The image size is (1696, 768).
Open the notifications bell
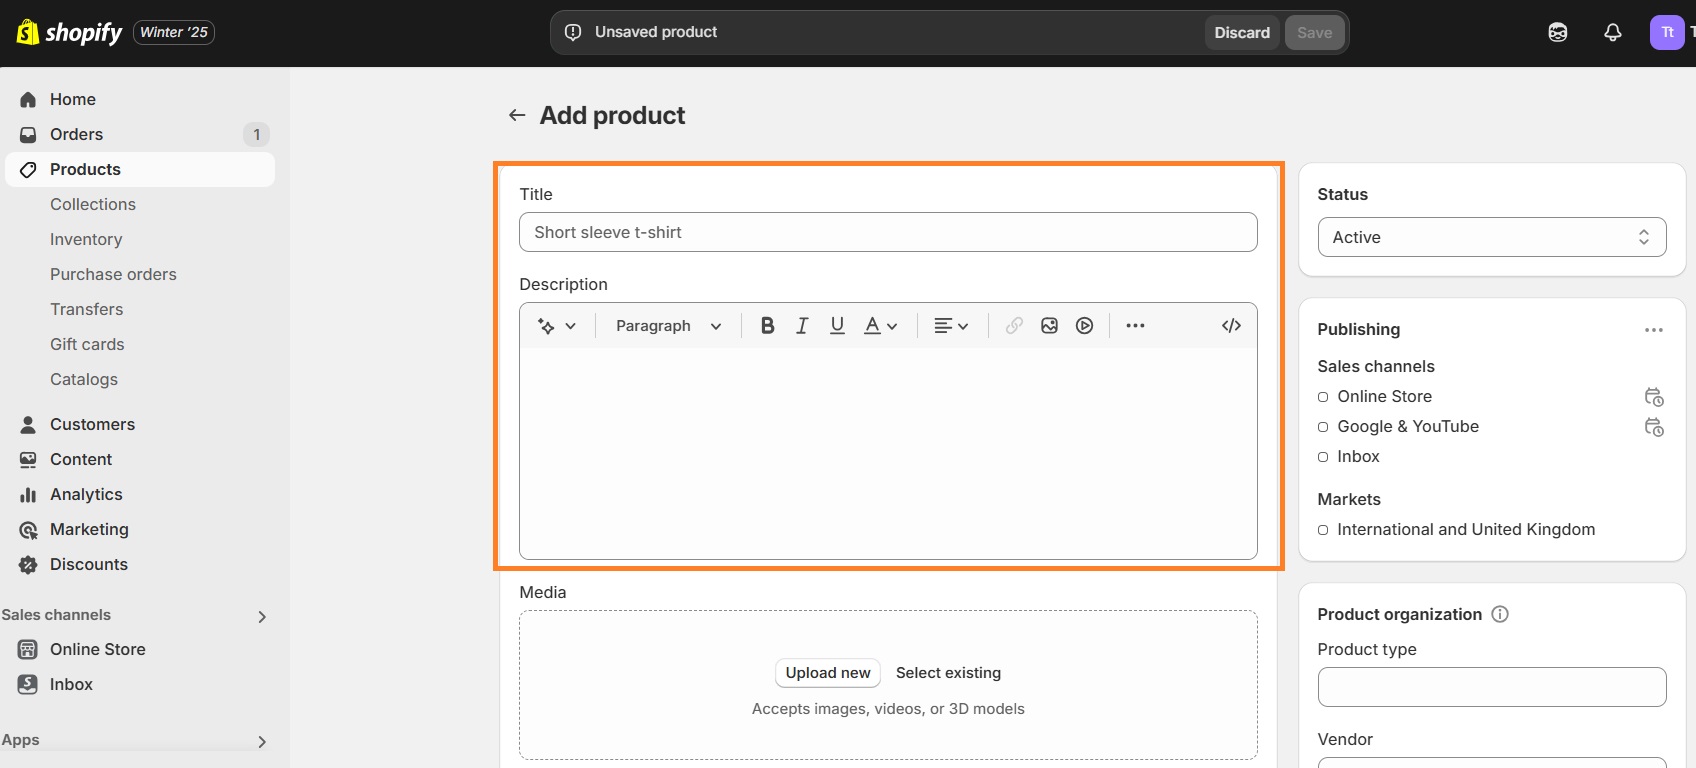point(1613,33)
